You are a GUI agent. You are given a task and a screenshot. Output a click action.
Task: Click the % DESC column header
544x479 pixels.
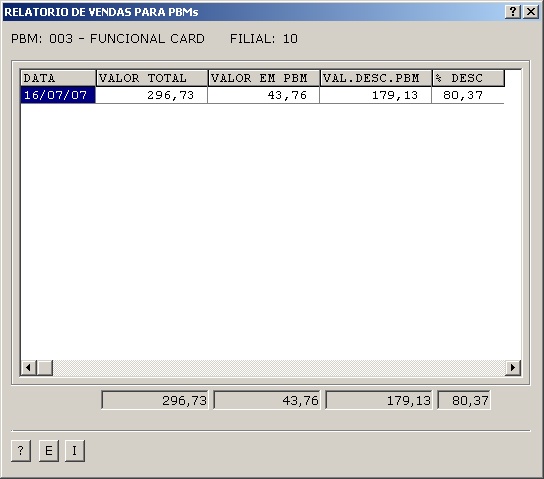click(468, 78)
